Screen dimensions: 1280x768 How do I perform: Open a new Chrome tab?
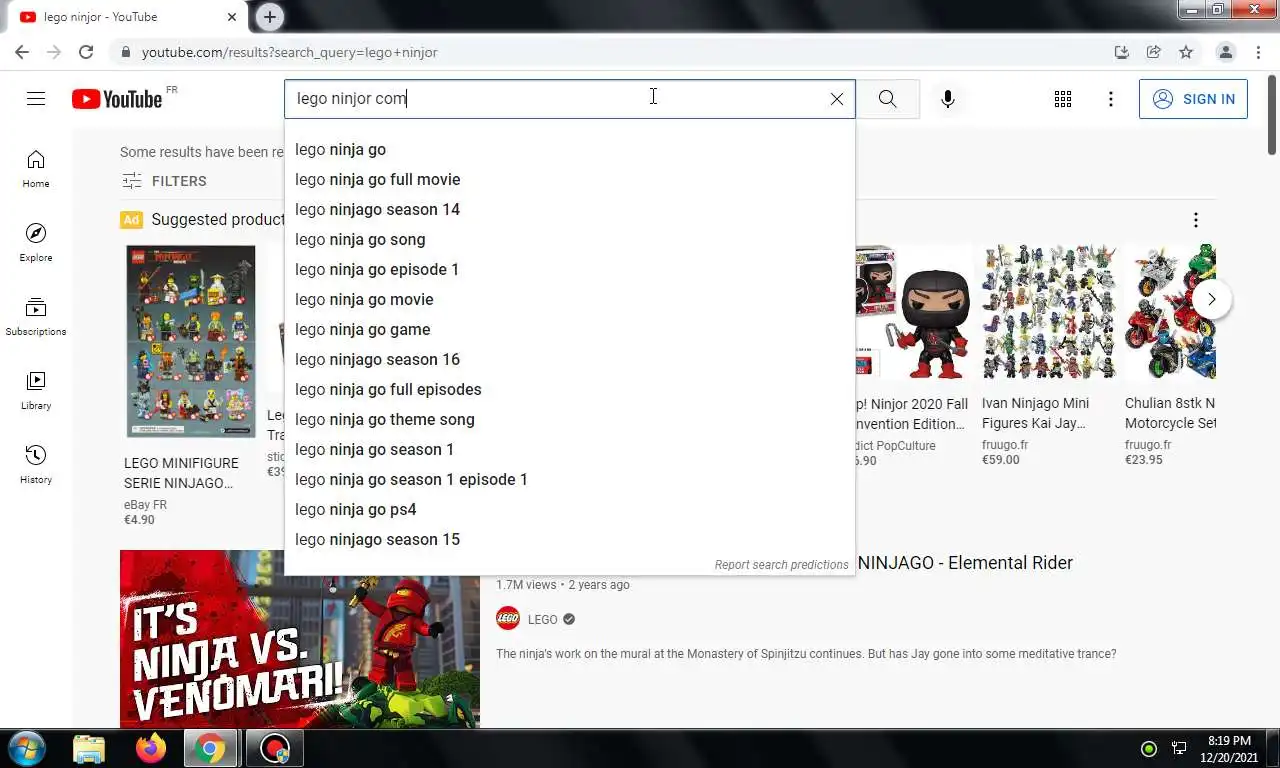pyautogui.click(x=270, y=17)
